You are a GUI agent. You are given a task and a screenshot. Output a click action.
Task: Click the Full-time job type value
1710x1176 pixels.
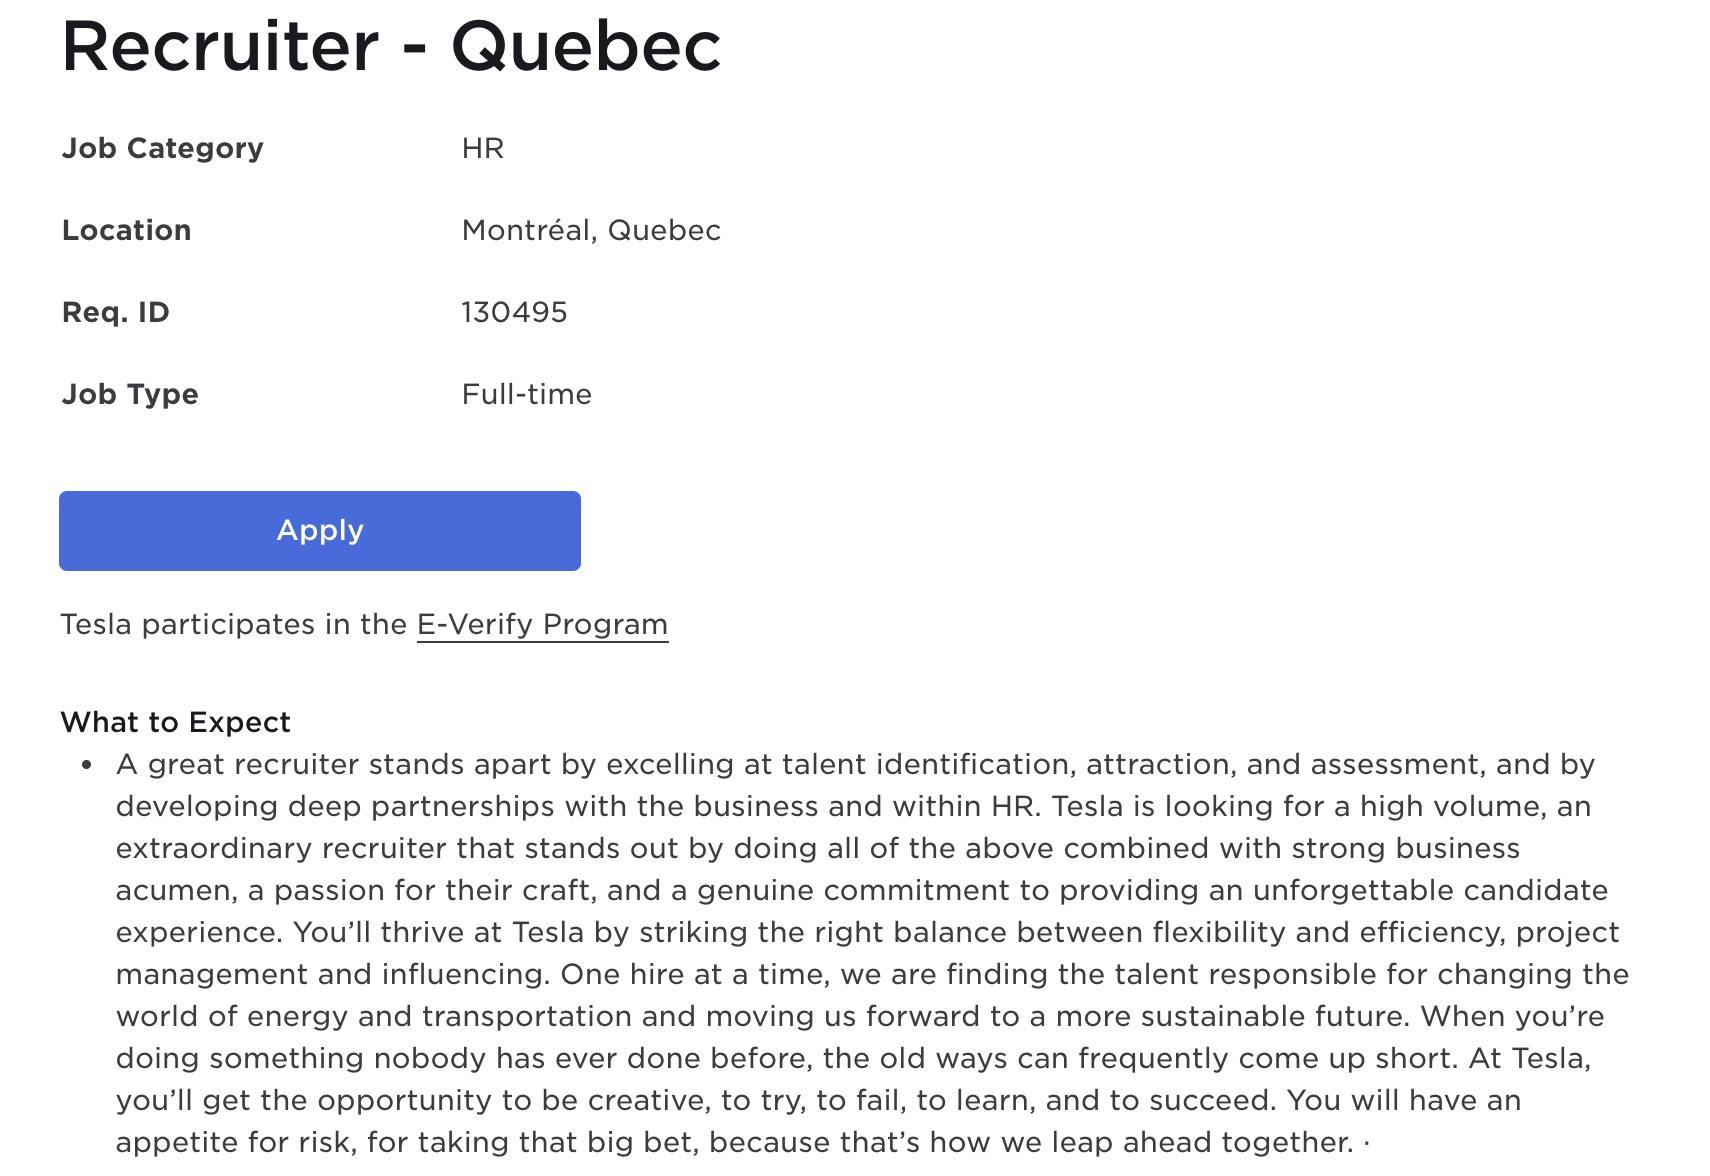click(x=527, y=394)
